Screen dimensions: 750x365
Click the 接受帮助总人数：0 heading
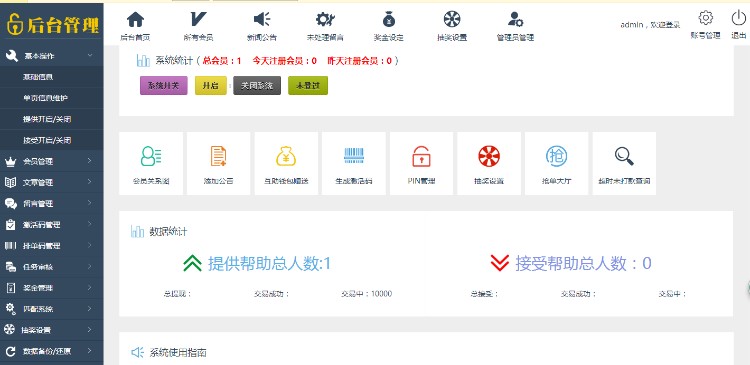[583, 263]
